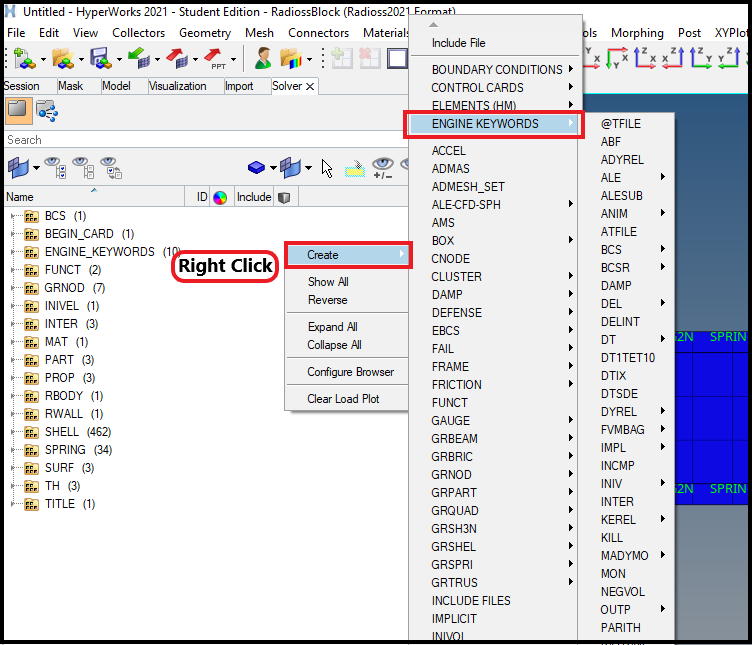This screenshot has width=752, height=645.
Task: Click the BCS folder icon in tree
Action: 32,217
